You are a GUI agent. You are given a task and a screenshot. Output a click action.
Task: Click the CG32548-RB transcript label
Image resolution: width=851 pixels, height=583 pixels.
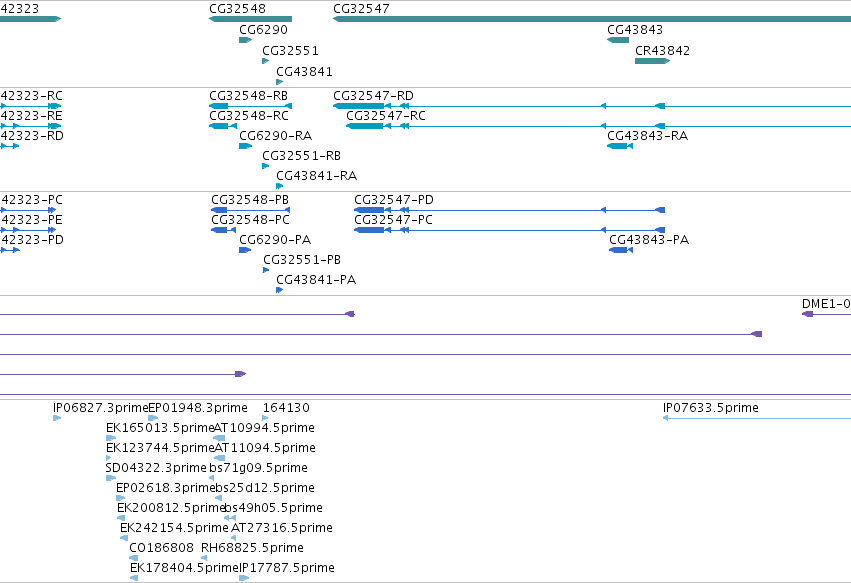click(x=249, y=96)
